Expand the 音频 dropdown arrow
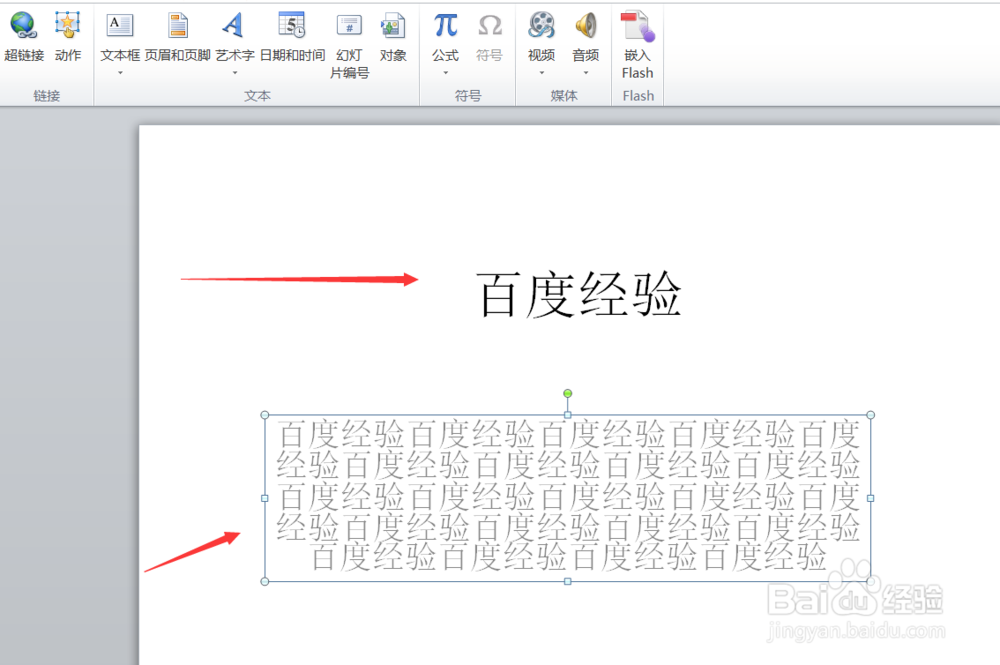The height and width of the screenshot is (665, 1000). click(585, 73)
